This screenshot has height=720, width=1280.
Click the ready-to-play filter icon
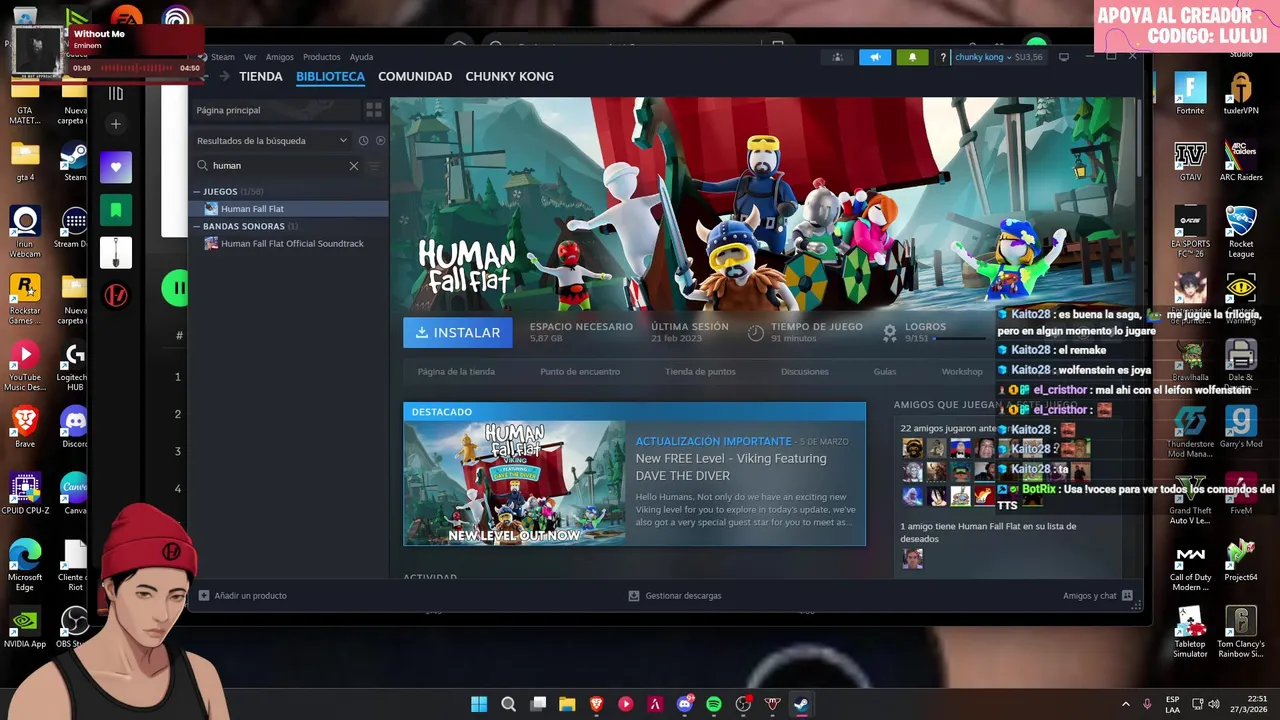[379, 141]
